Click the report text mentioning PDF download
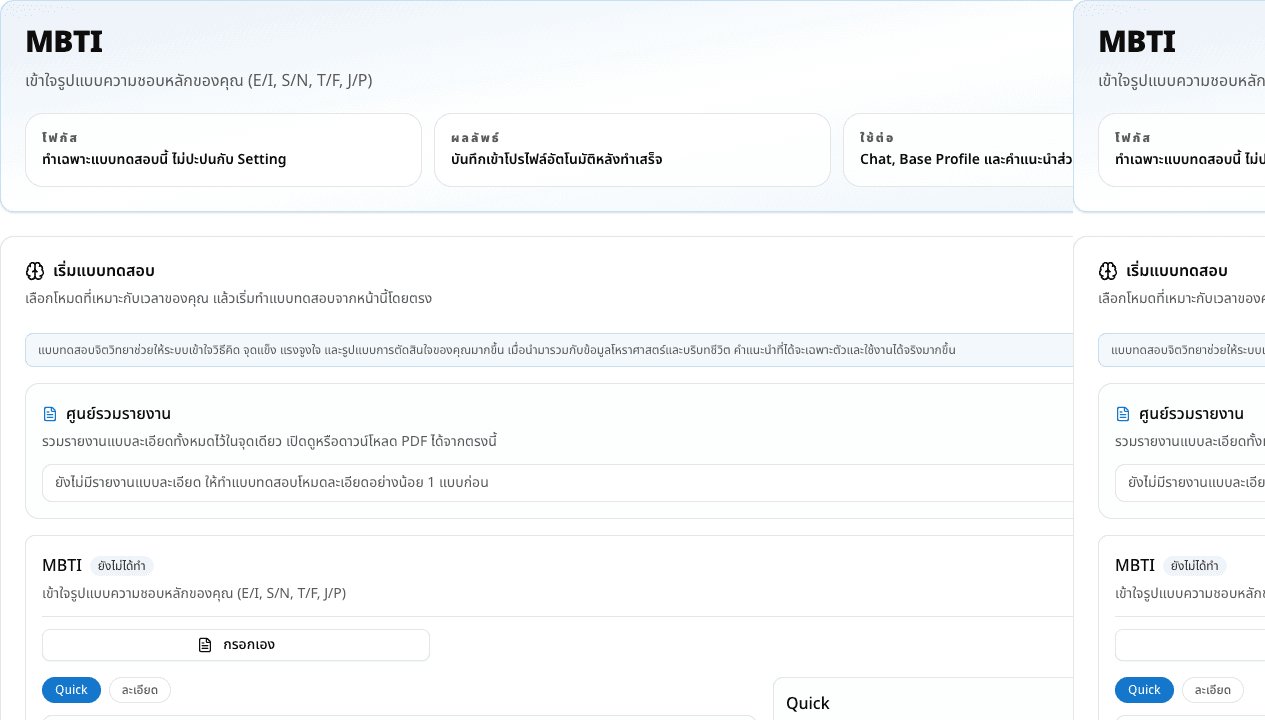 270,441
